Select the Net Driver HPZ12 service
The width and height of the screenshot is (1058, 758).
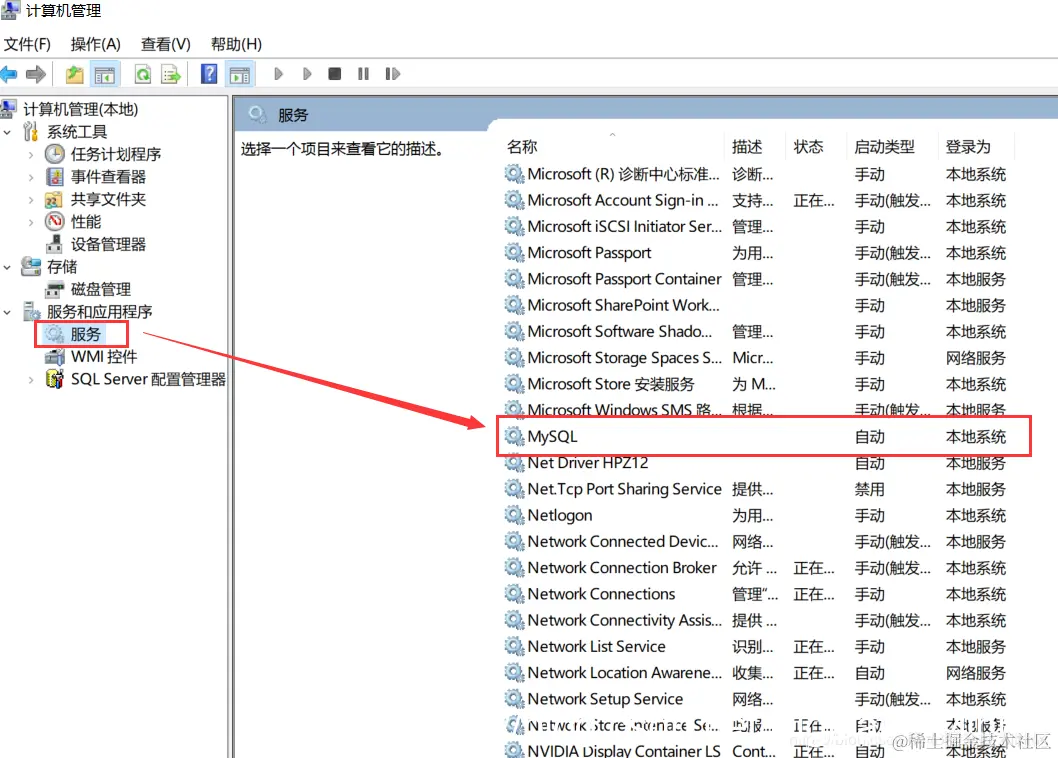[x=756, y=463]
